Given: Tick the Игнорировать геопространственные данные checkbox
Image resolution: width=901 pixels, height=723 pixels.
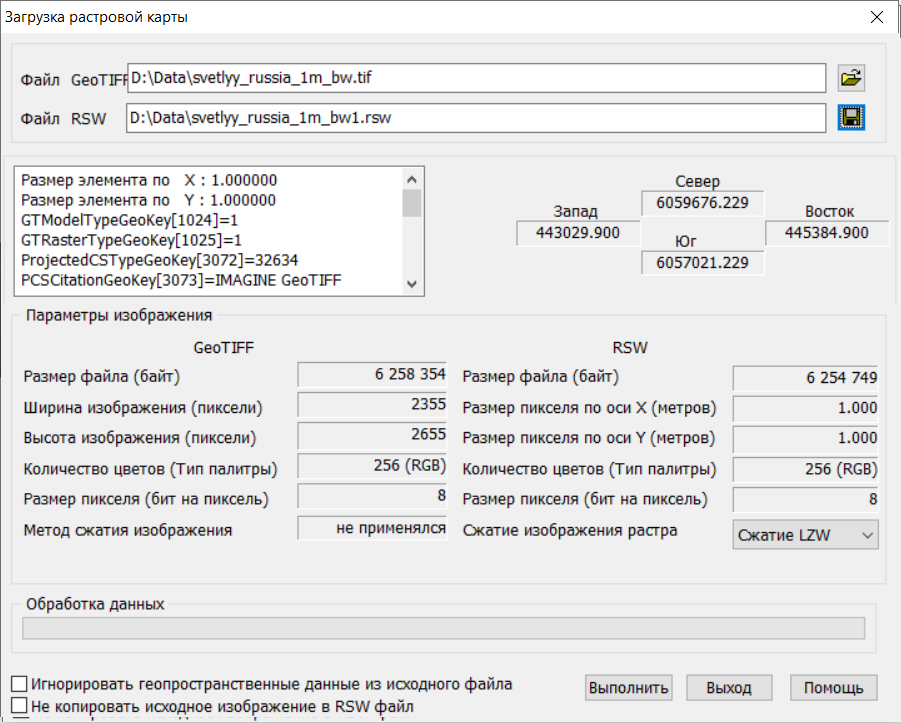Looking at the screenshot, I should tap(20, 685).
